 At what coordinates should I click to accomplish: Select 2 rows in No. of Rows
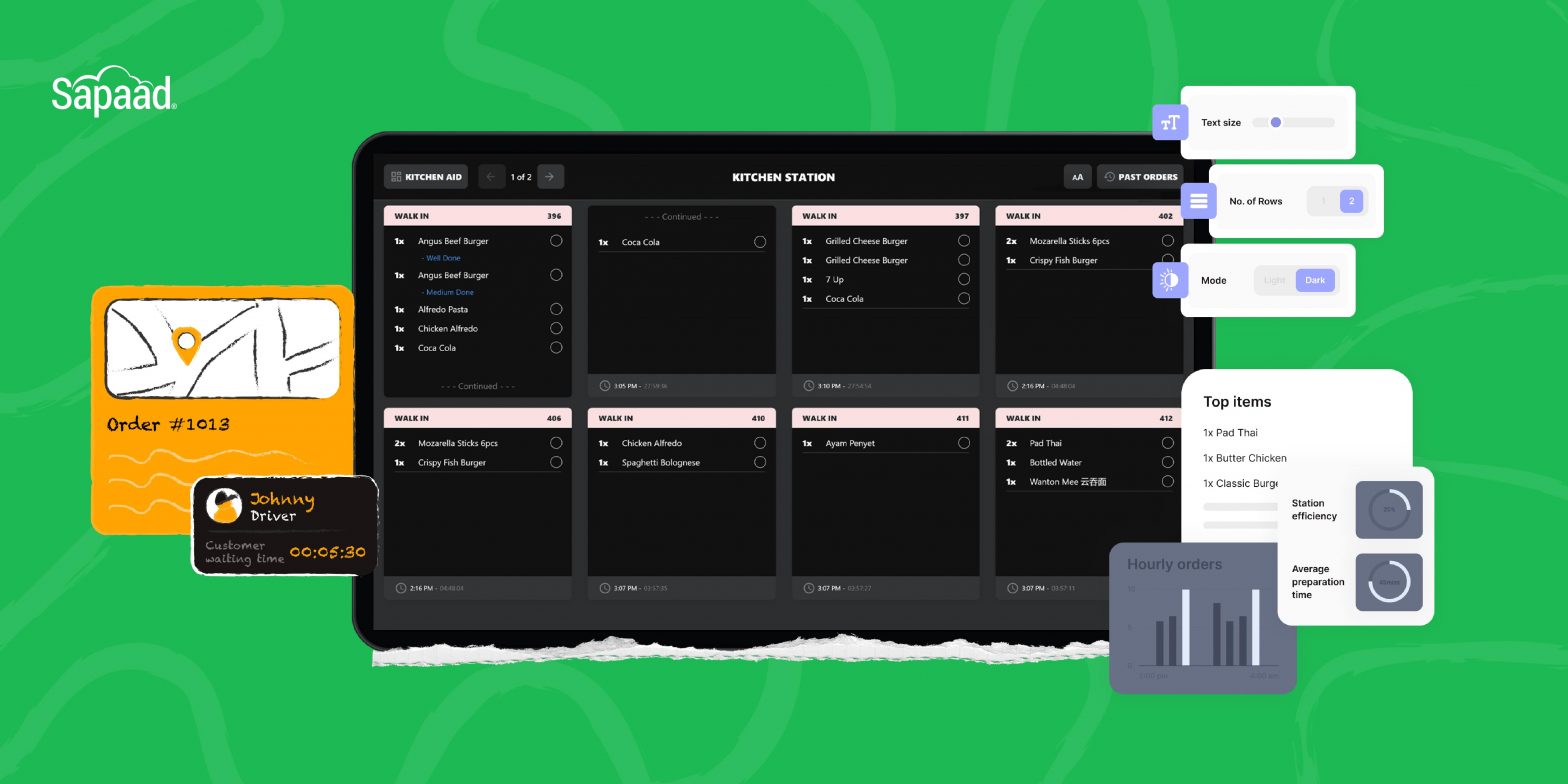[1351, 201]
